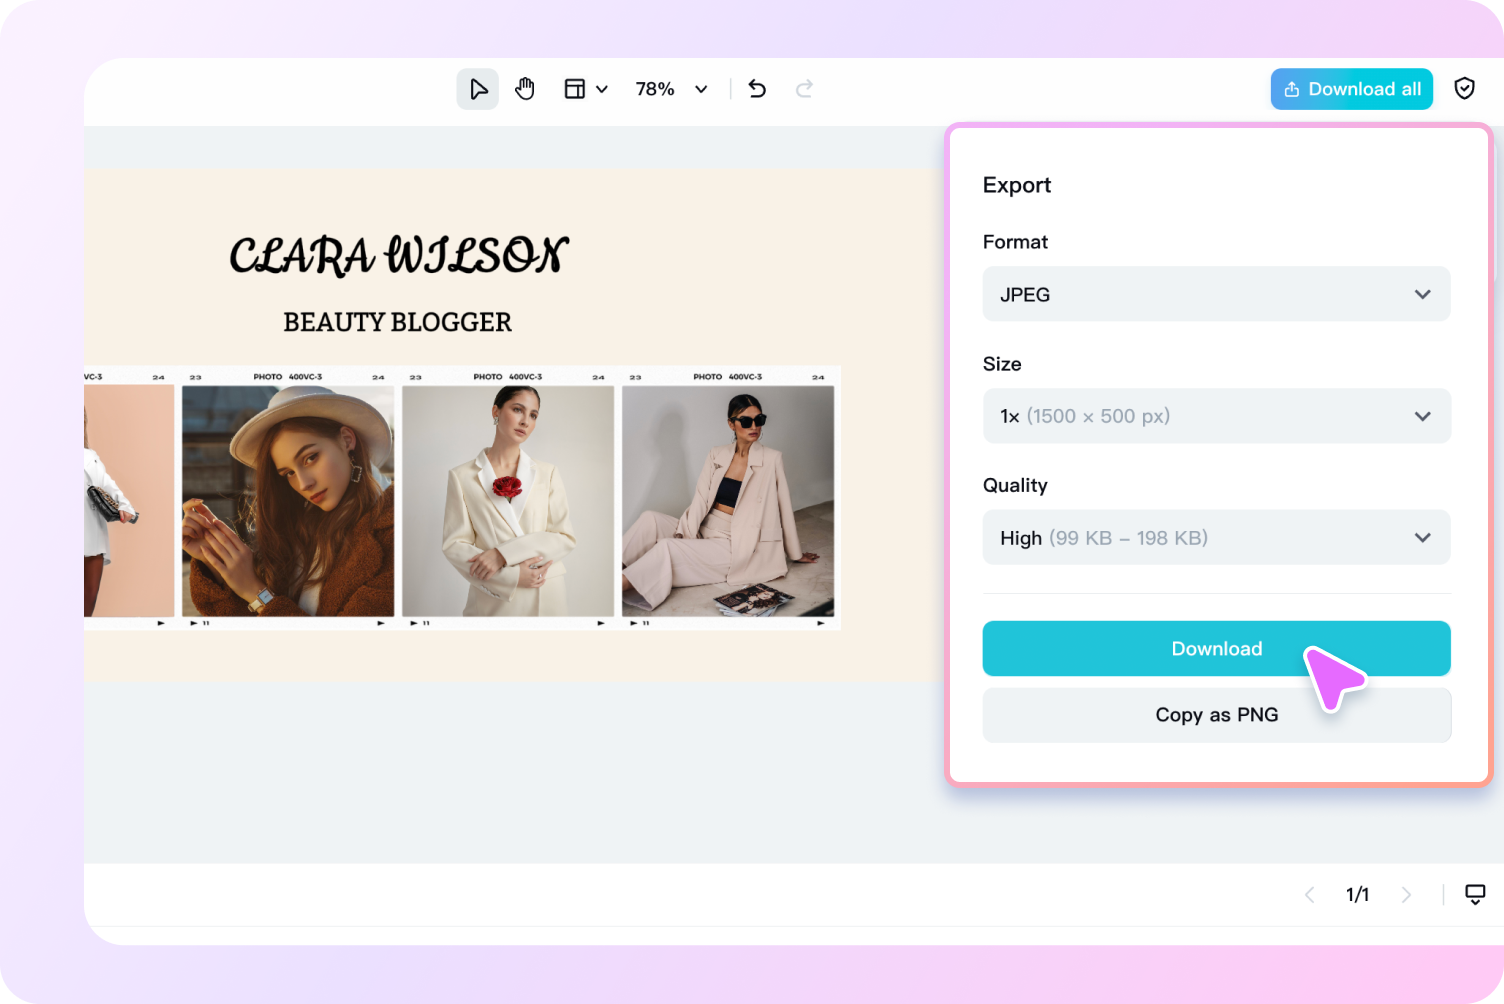
Task: Click the previous page arrow
Action: tap(1310, 894)
